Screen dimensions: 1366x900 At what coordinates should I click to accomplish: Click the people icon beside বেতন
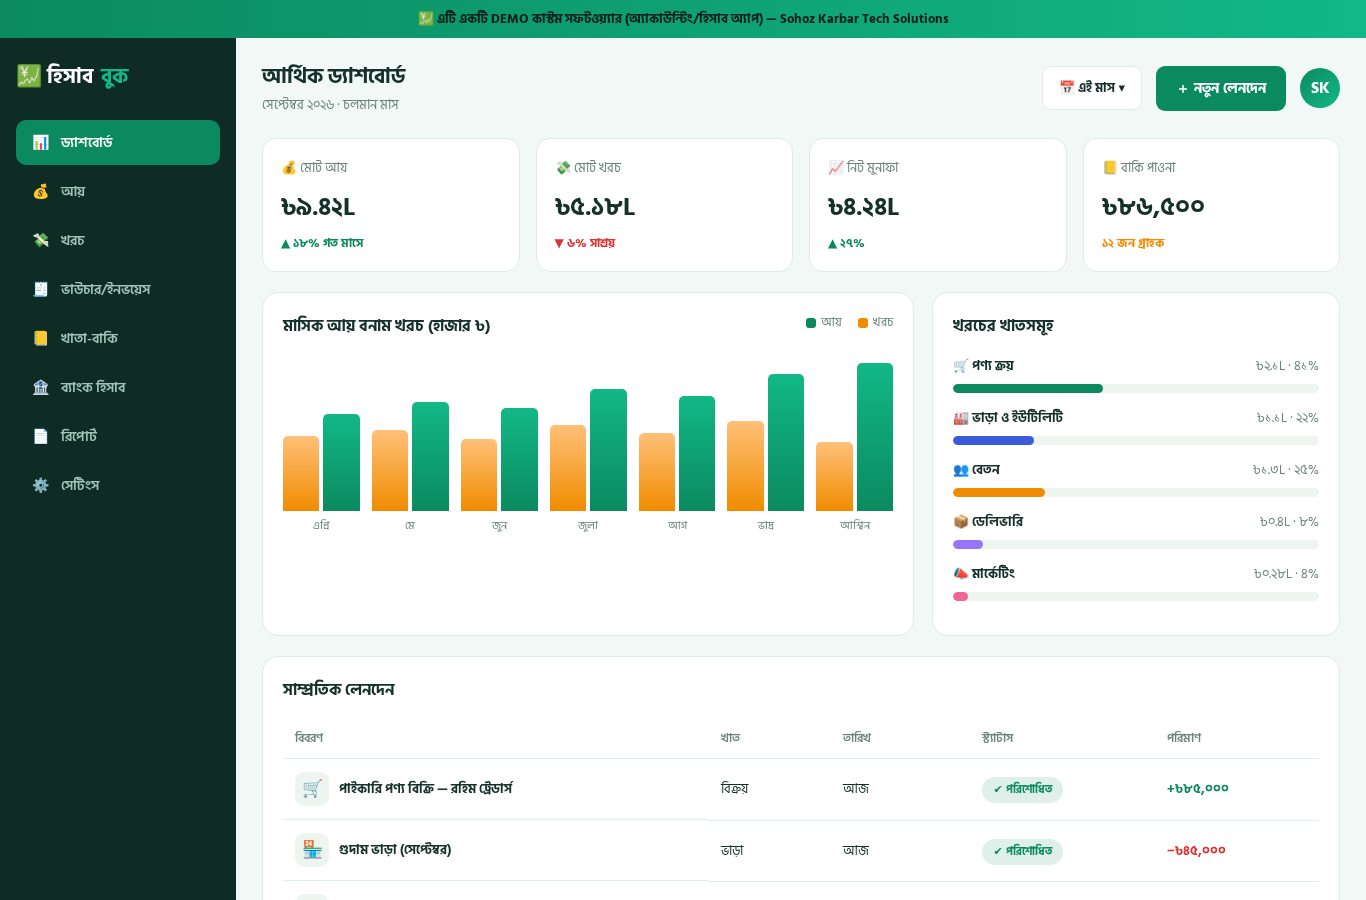click(961, 469)
